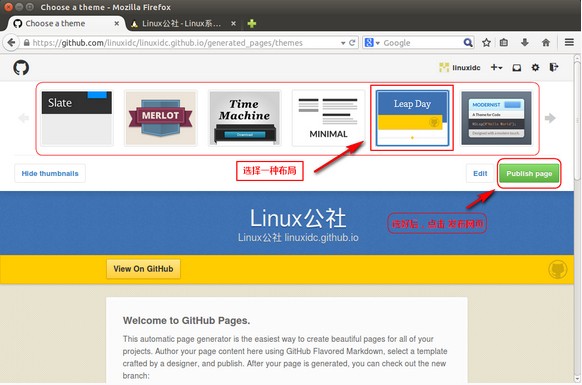
Task: Click the lock icon in the address bar
Action: click(x=27, y=43)
